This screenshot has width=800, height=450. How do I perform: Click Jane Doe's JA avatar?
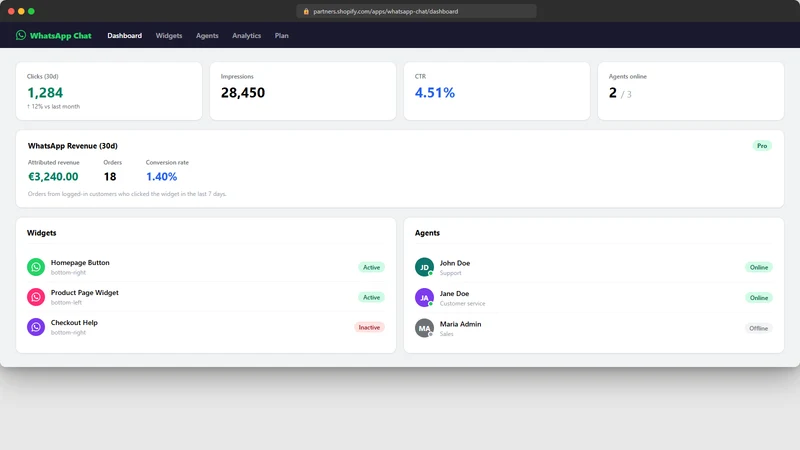click(x=424, y=297)
